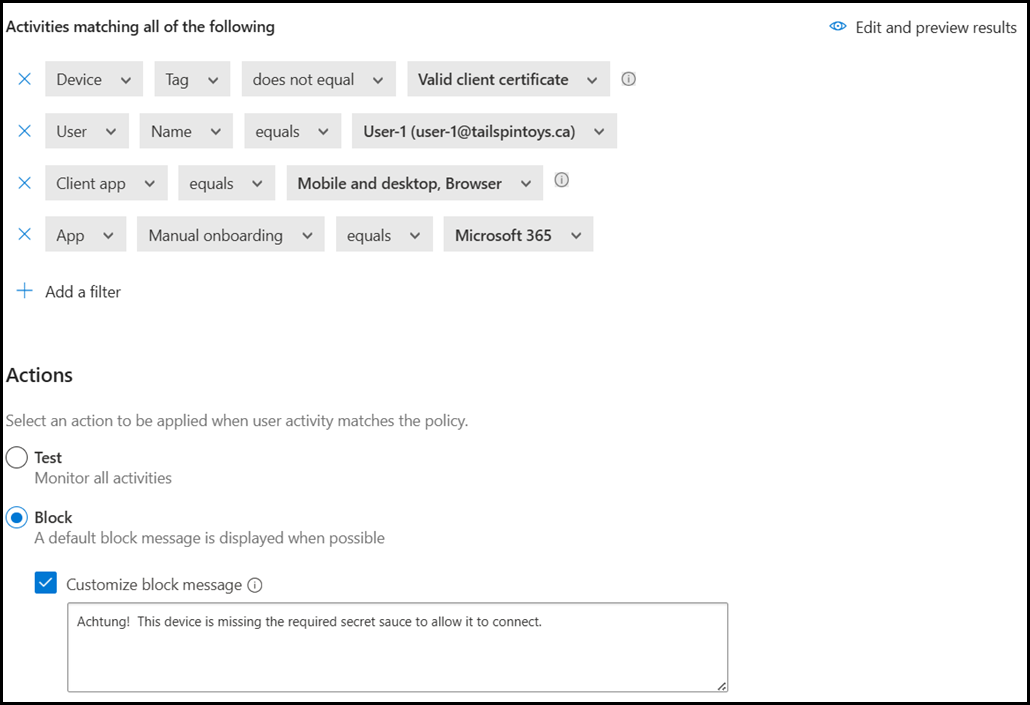This screenshot has width=1030, height=705.
Task: Select the Block radio button
Action: tap(16, 517)
